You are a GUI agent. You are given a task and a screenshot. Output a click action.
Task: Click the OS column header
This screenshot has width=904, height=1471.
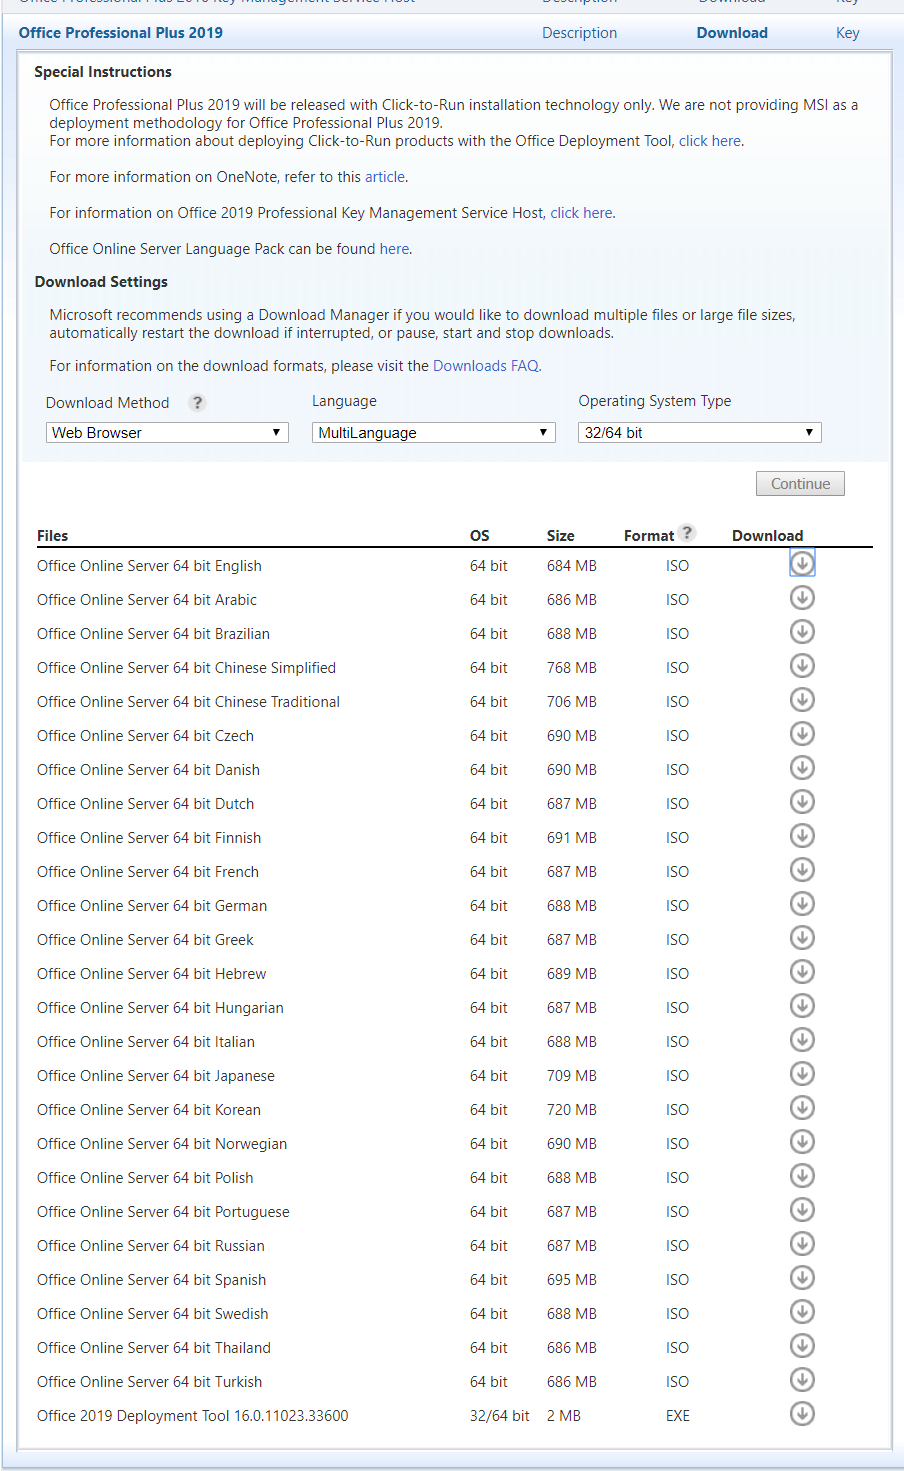tap(480, 536)
